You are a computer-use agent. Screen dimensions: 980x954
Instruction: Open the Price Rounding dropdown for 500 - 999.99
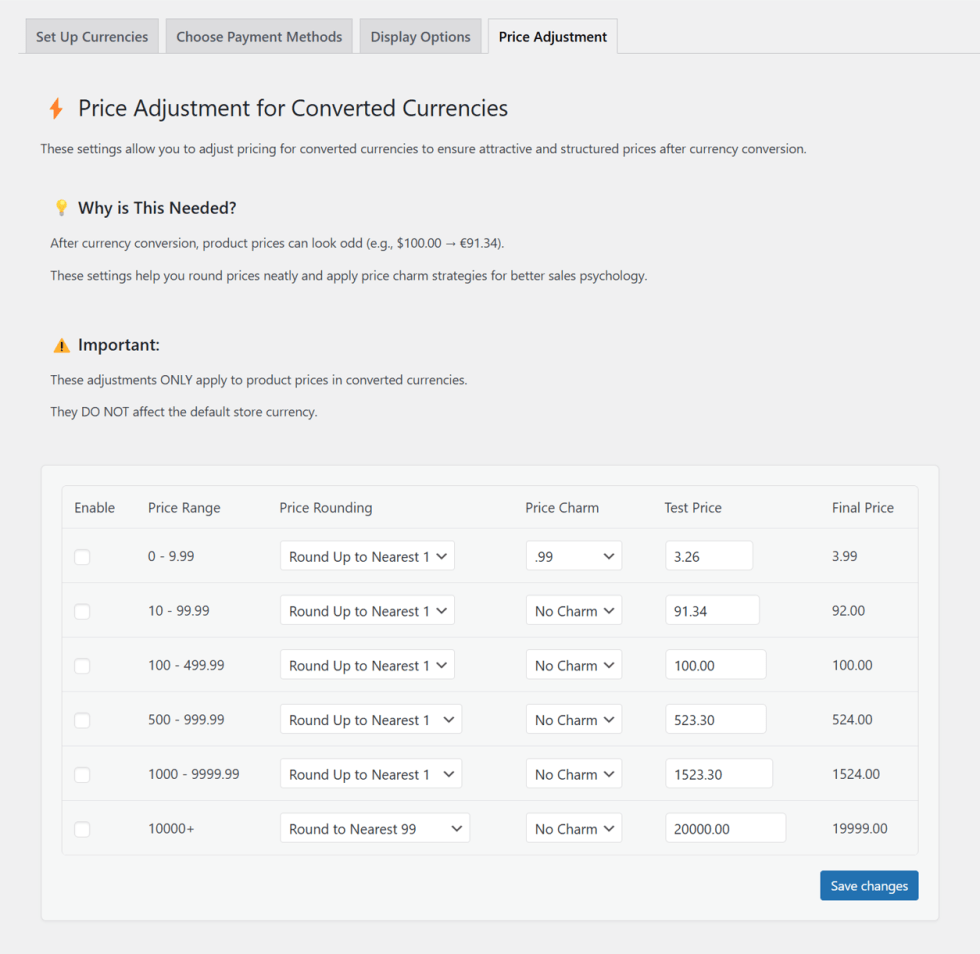click(371, 719)
